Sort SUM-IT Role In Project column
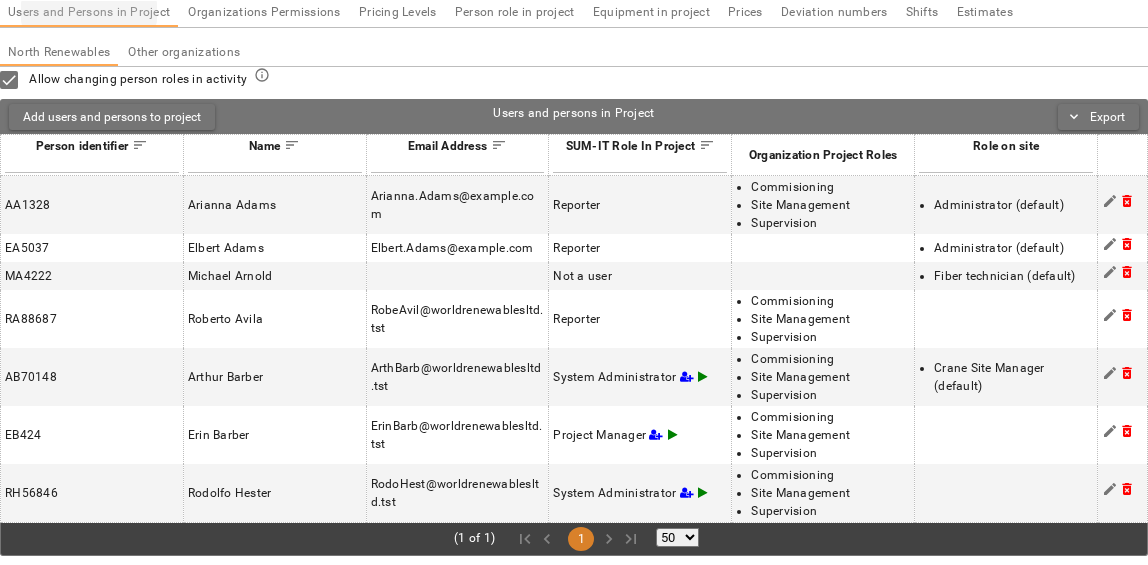 point(707,146)
